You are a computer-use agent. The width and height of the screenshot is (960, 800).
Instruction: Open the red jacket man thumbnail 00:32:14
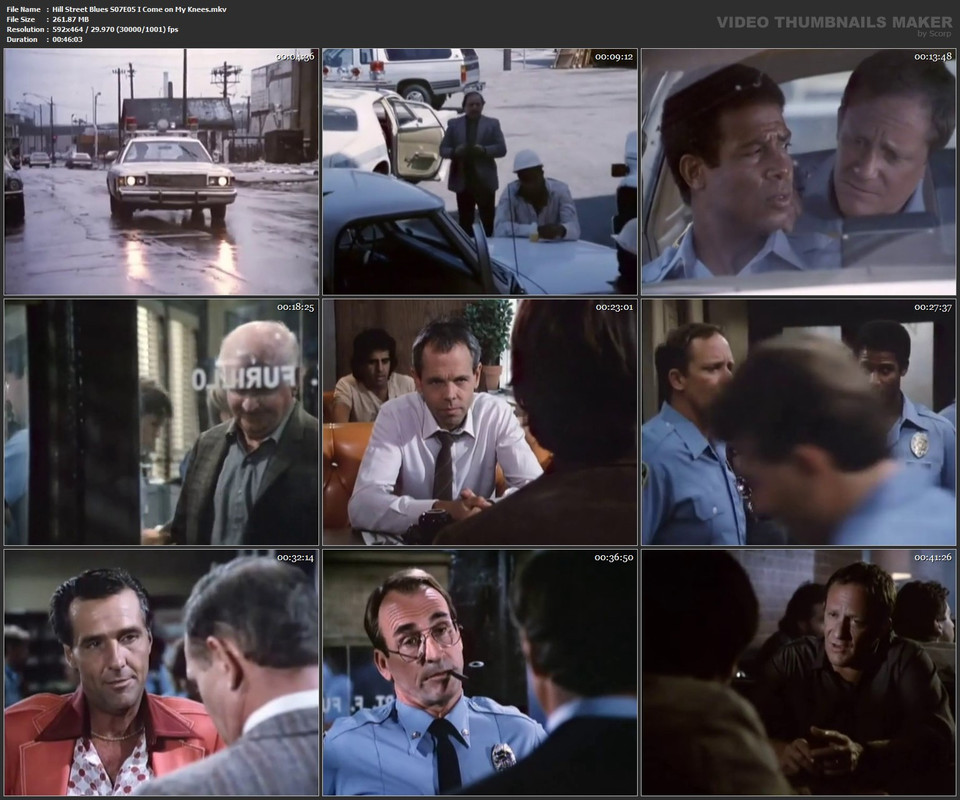click(162, 673)
